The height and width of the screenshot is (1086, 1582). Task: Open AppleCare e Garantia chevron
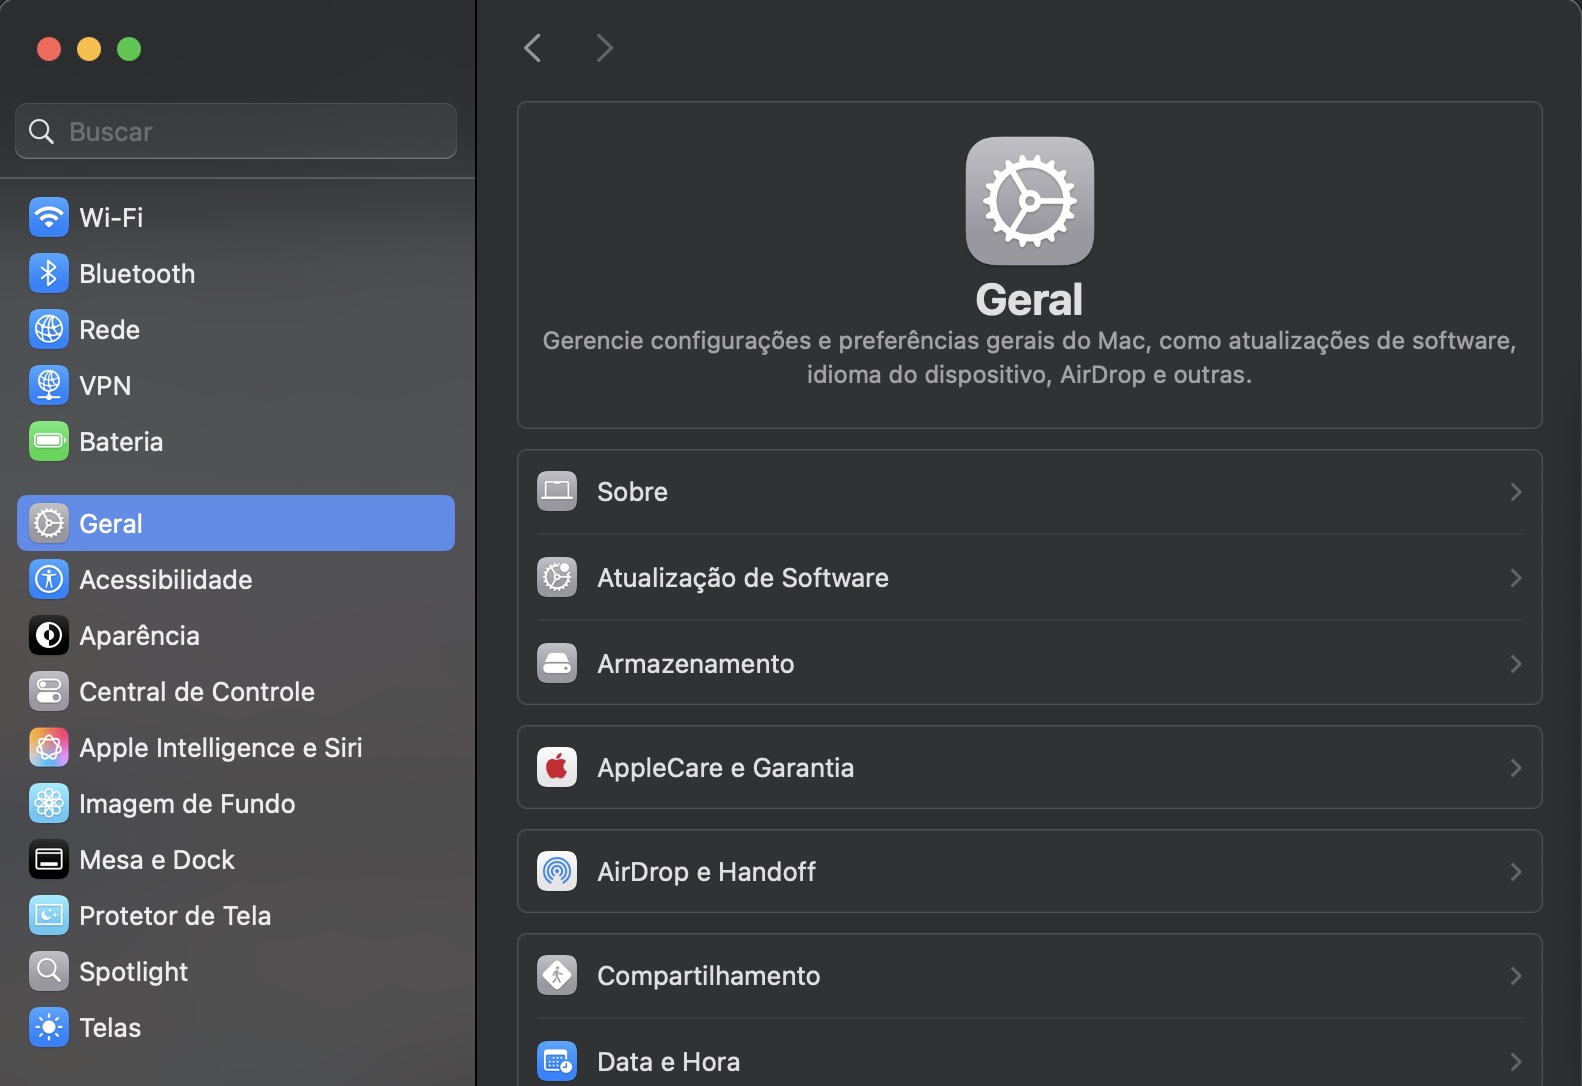pyautogui.click(x=1516, y=768)
